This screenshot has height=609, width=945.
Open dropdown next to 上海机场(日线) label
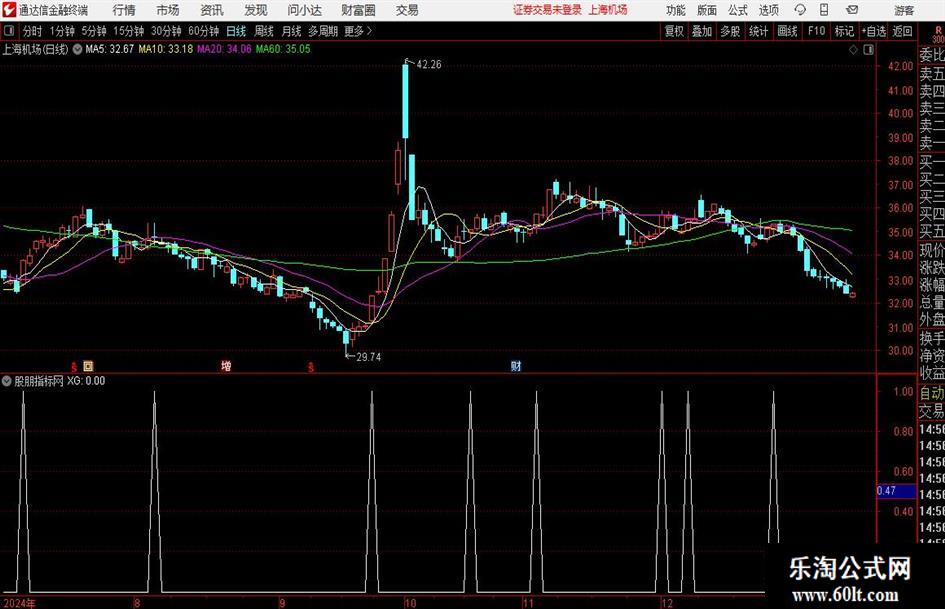[77, 49]
